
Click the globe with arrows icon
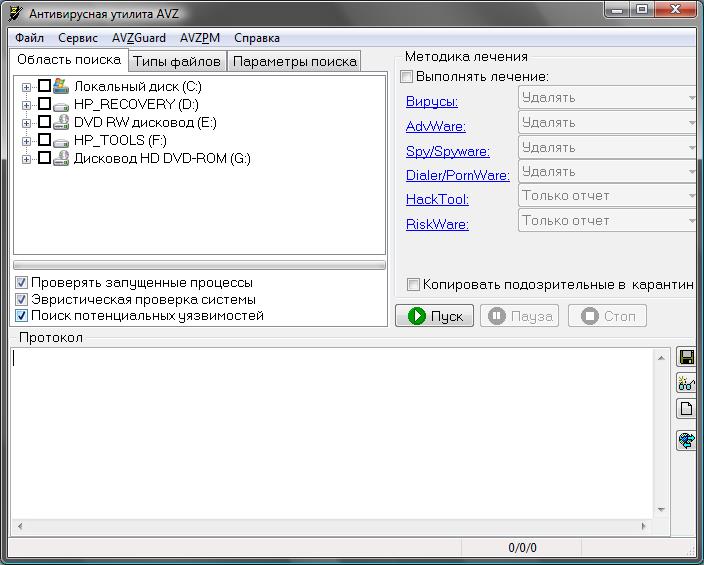687,440
